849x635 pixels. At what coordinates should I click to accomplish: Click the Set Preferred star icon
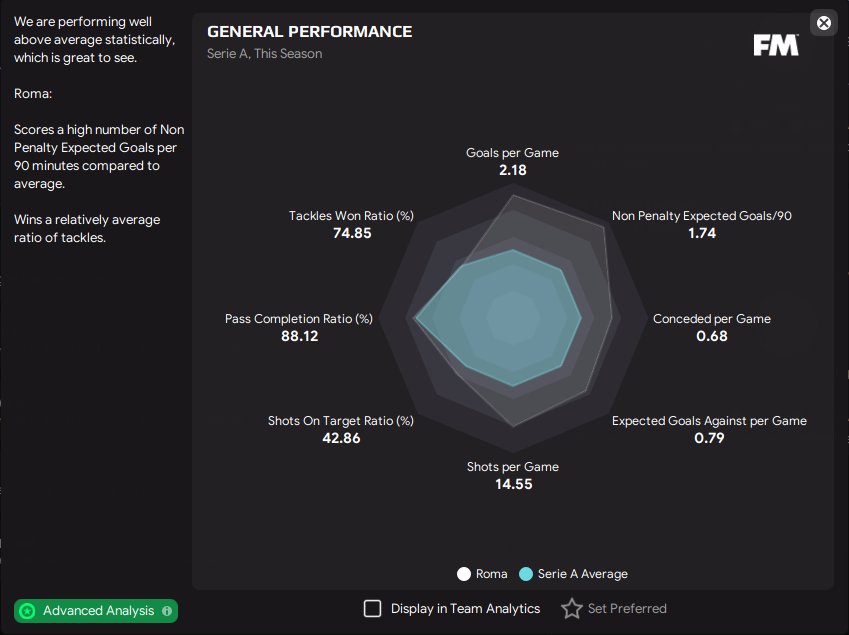(x=571, y=608)
